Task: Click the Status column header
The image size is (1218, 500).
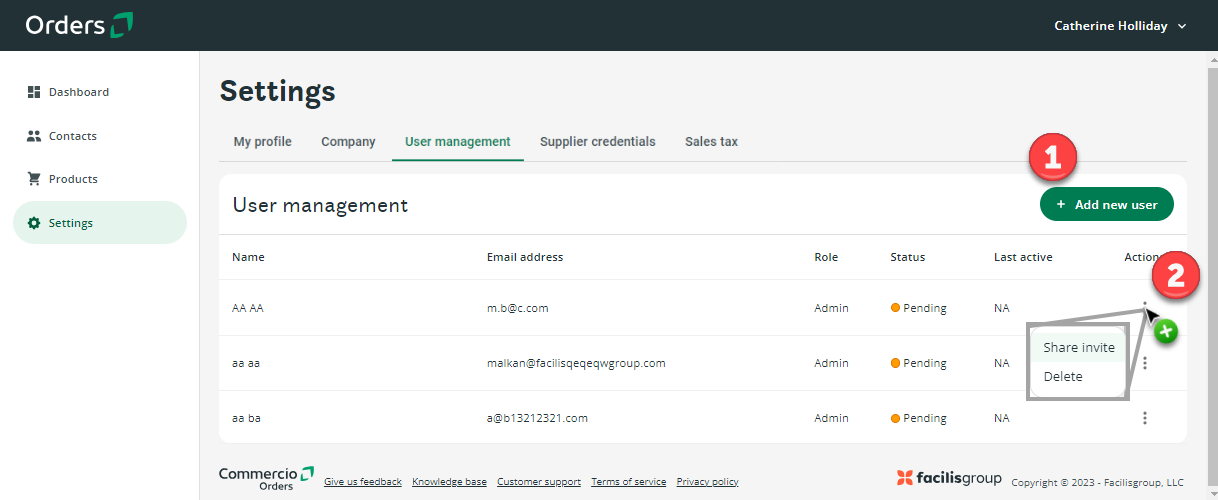Action: click(x=908, y=257)
